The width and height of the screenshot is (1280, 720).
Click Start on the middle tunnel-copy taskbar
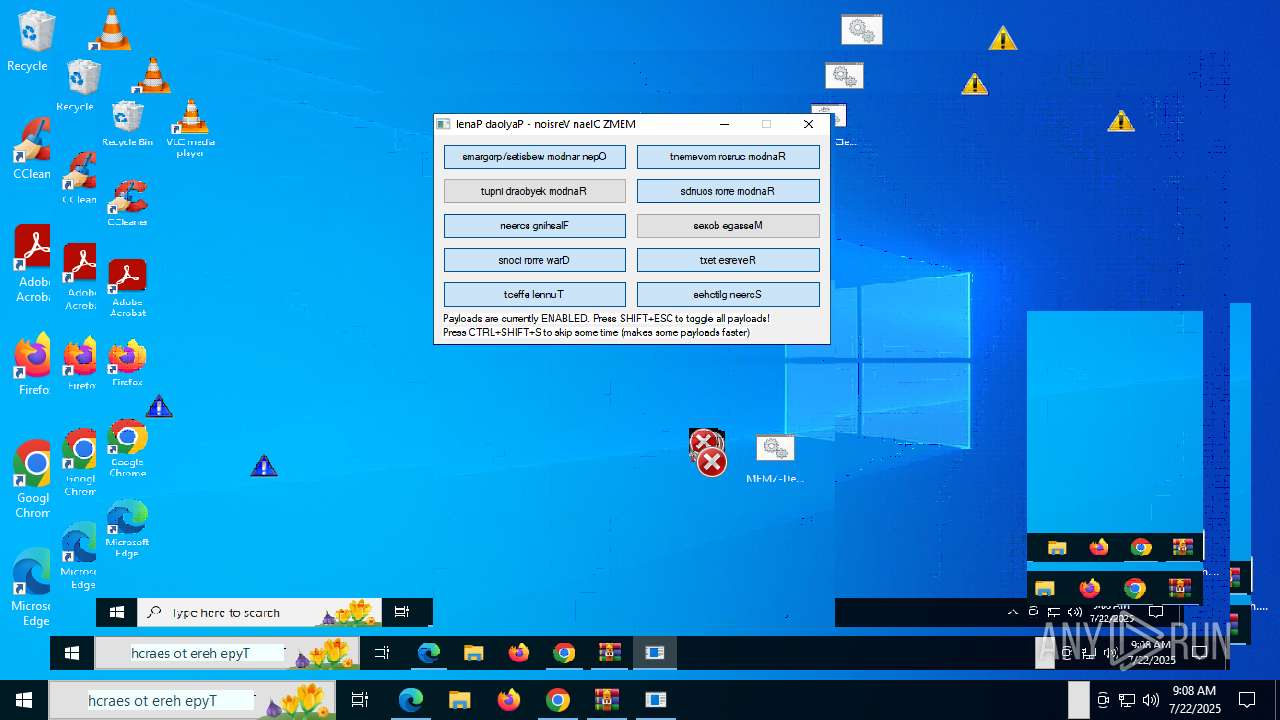[x=72, y=653]
